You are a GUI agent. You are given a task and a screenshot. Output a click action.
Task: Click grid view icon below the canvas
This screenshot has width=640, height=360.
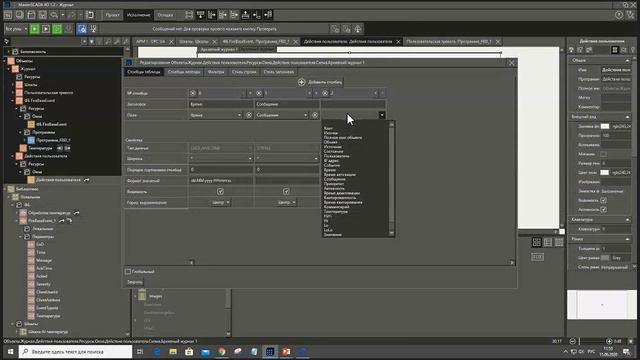(537, 242)
